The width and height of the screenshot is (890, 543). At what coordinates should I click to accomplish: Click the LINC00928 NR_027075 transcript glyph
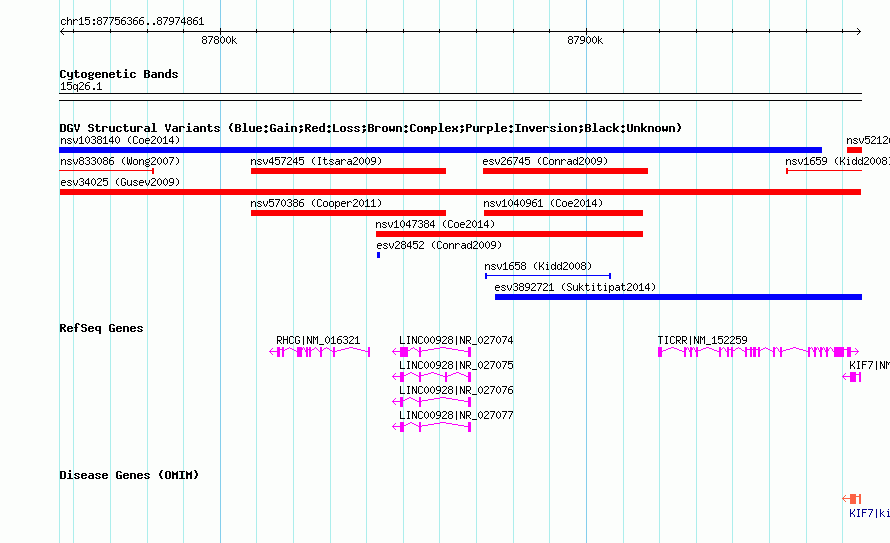[432, 377]
